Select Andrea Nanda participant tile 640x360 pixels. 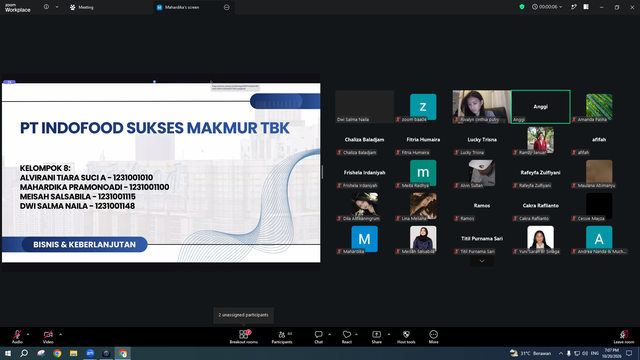[599, 239]
